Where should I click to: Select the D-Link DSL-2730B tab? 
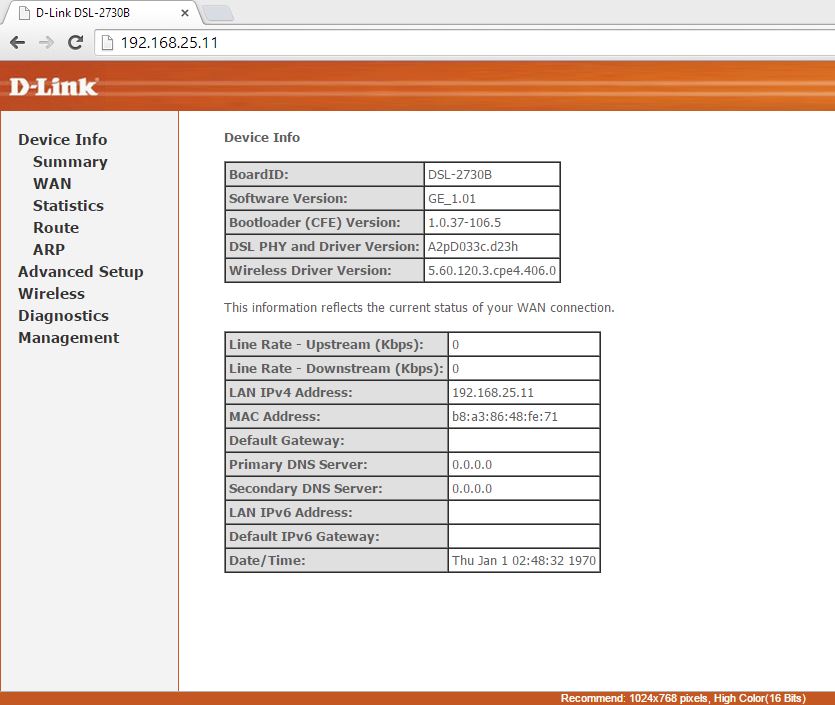(x=101, y=13)
